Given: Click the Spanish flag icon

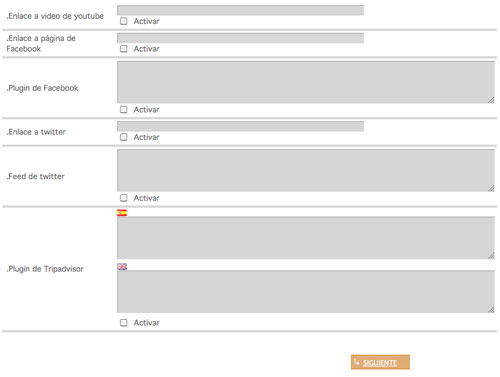Looking at the screenshot, I should pos(122,213).
